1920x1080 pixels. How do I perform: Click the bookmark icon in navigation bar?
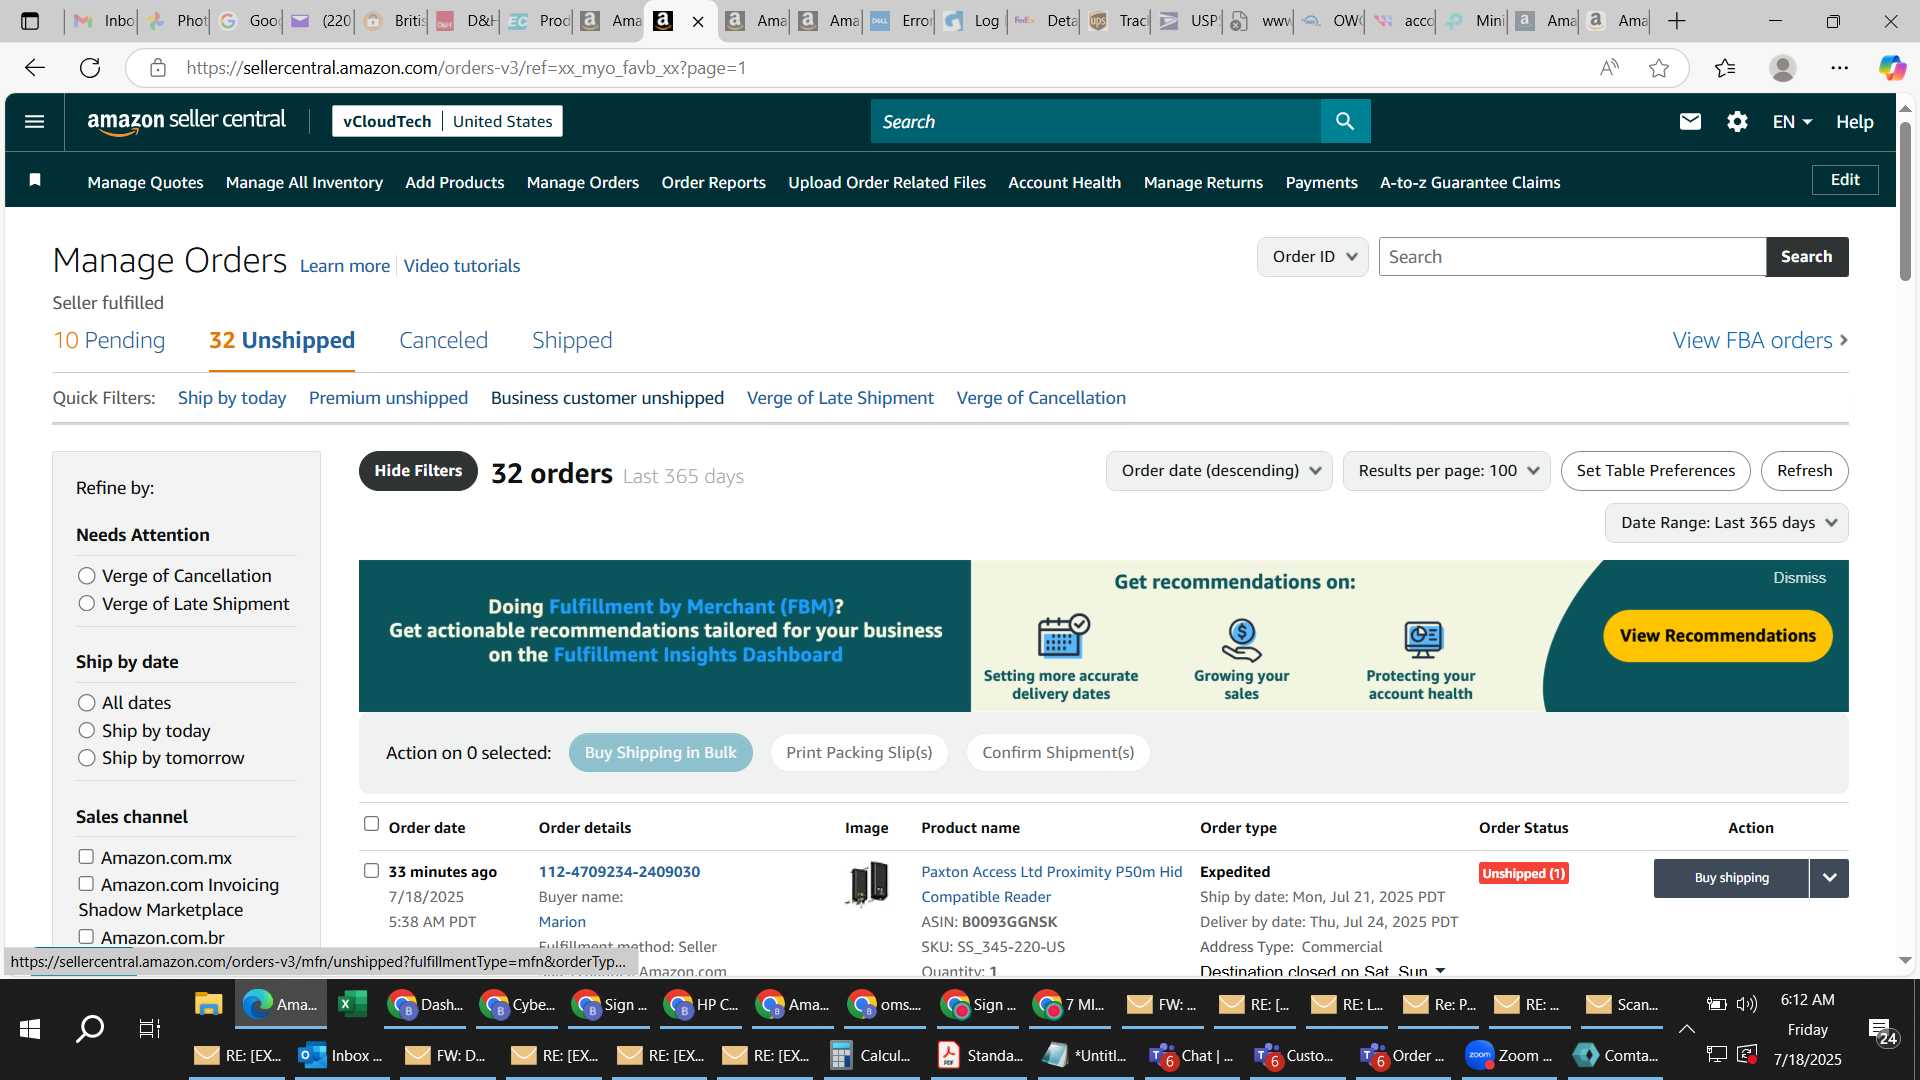(35, 180)
